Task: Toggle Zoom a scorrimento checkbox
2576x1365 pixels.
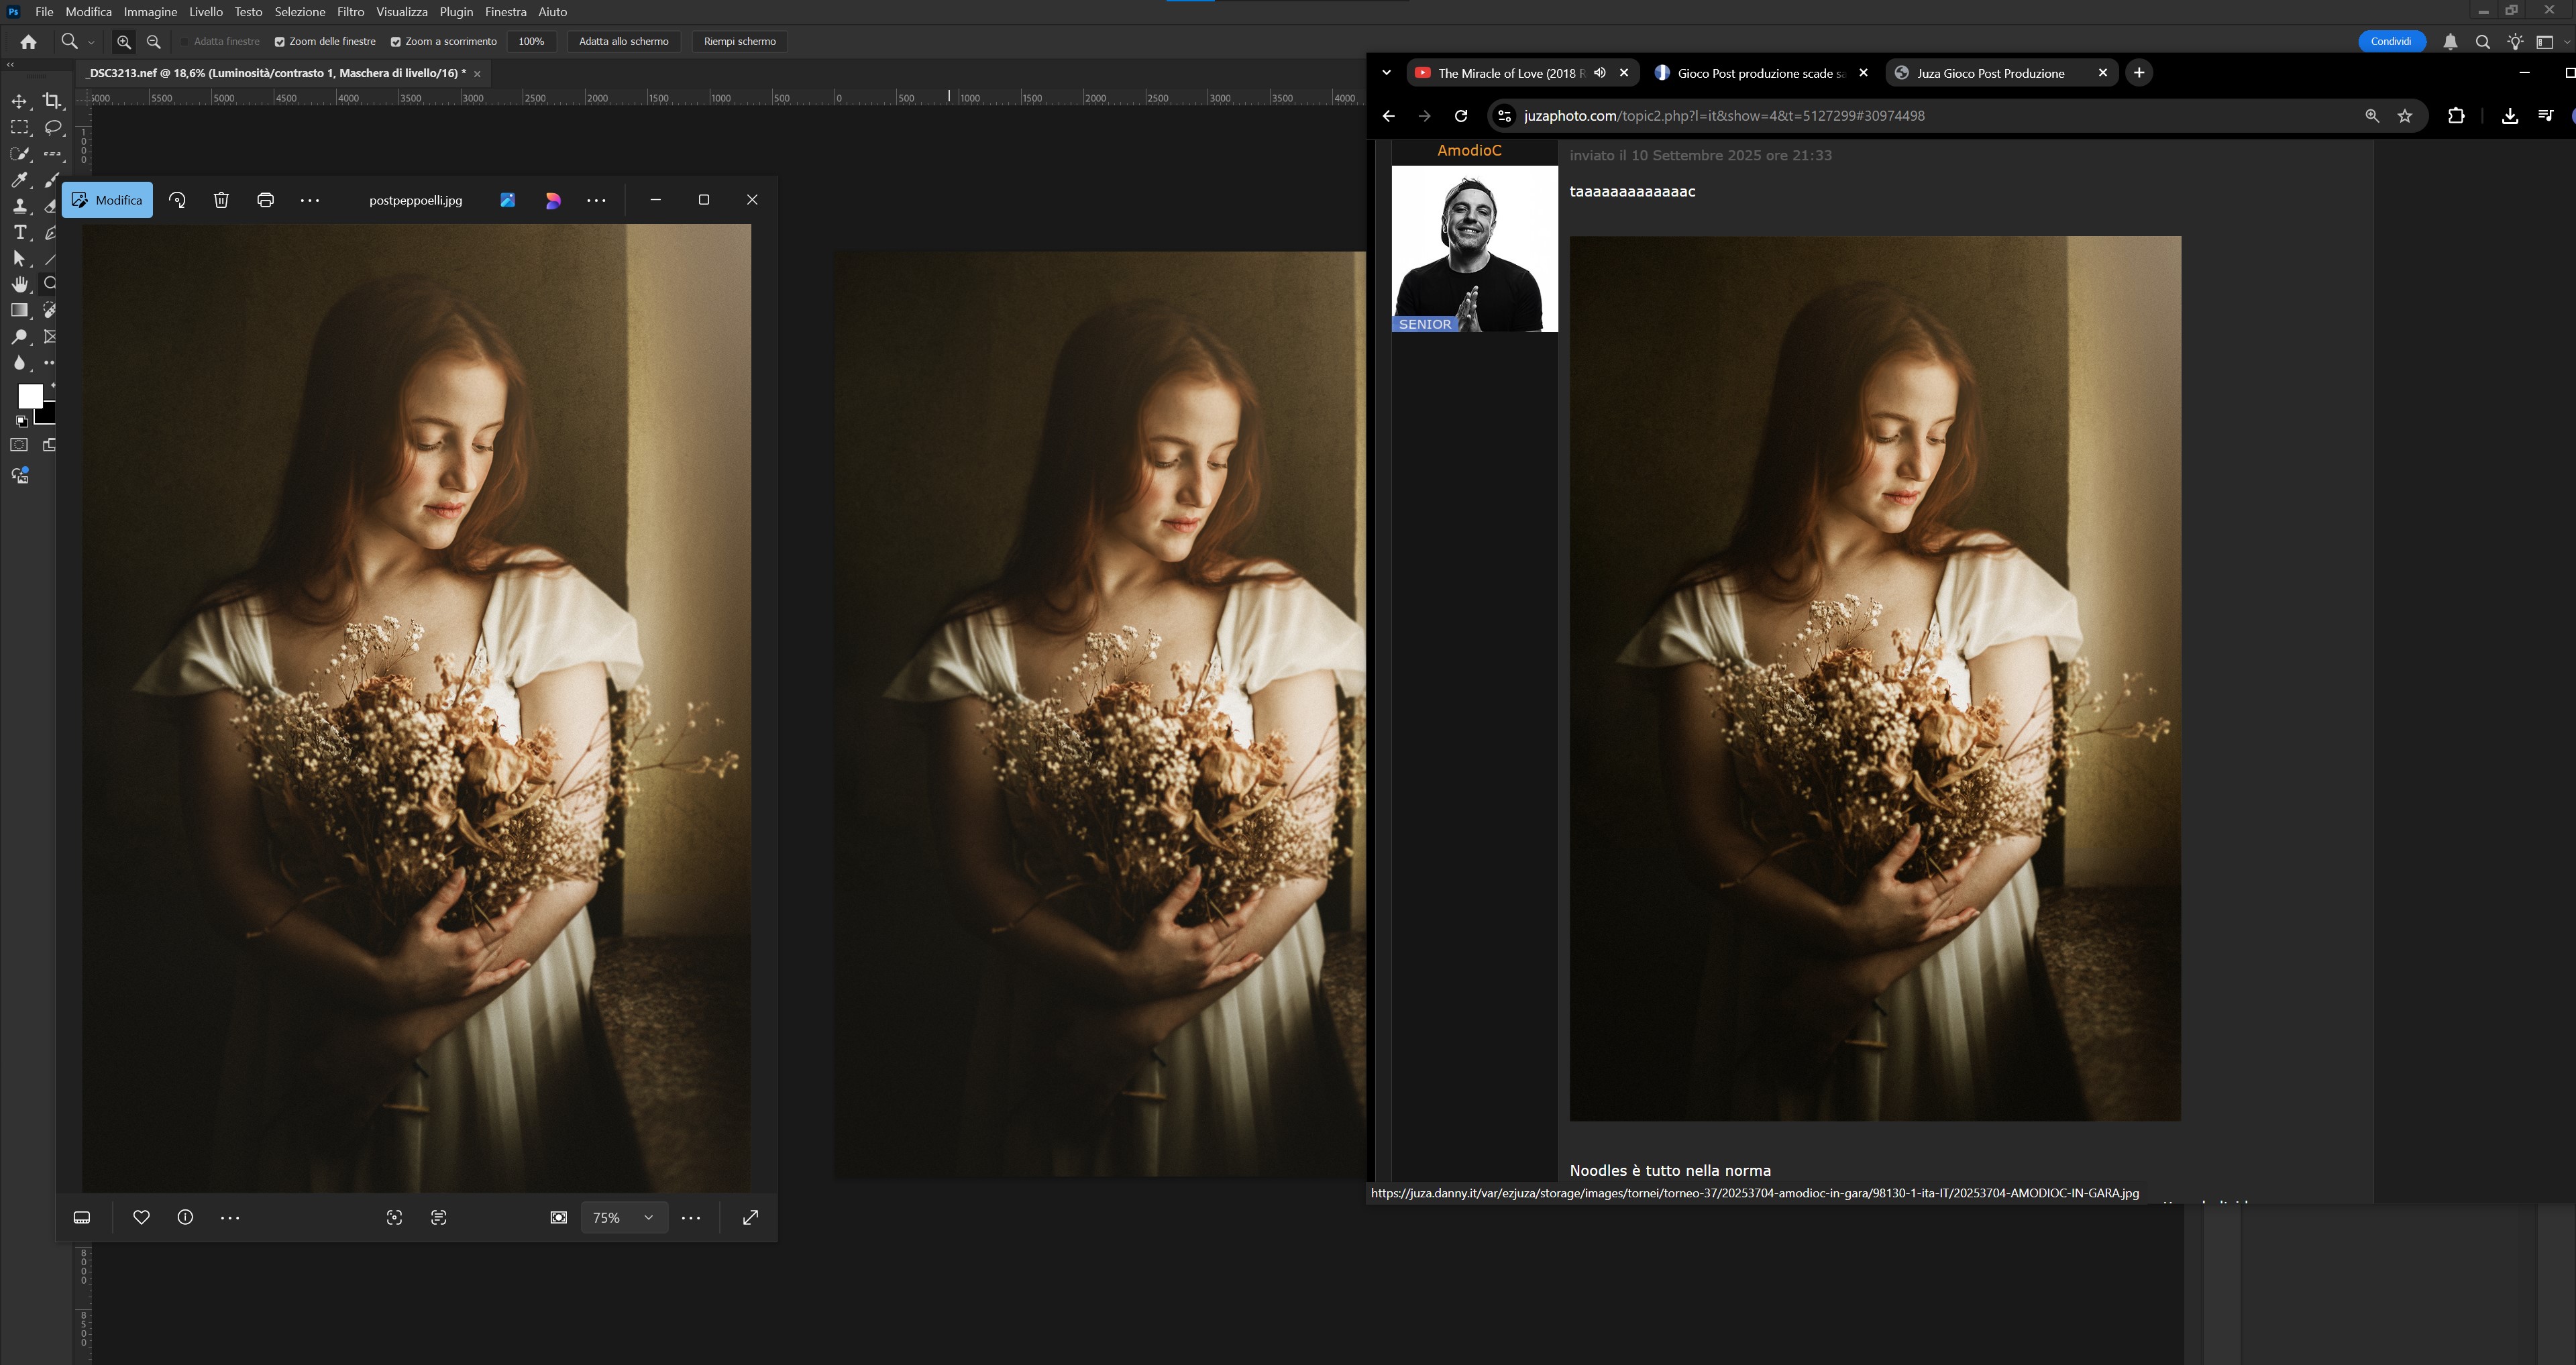Action: [x=396, y=42]
